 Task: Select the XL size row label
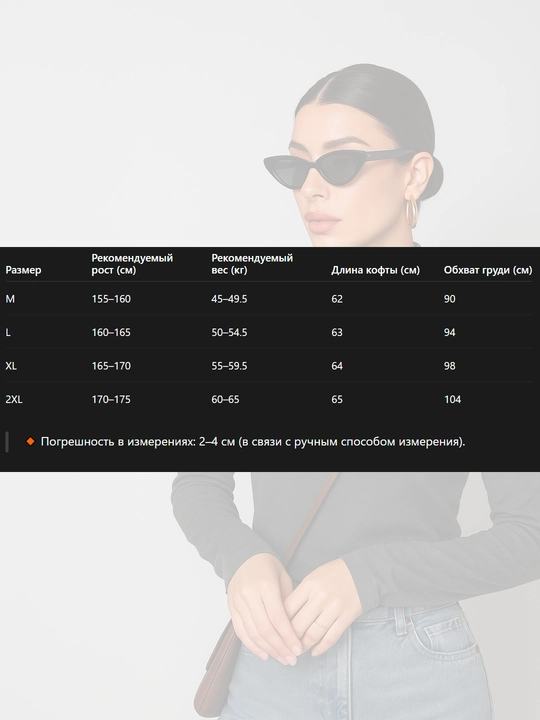(x=11, y=366)
